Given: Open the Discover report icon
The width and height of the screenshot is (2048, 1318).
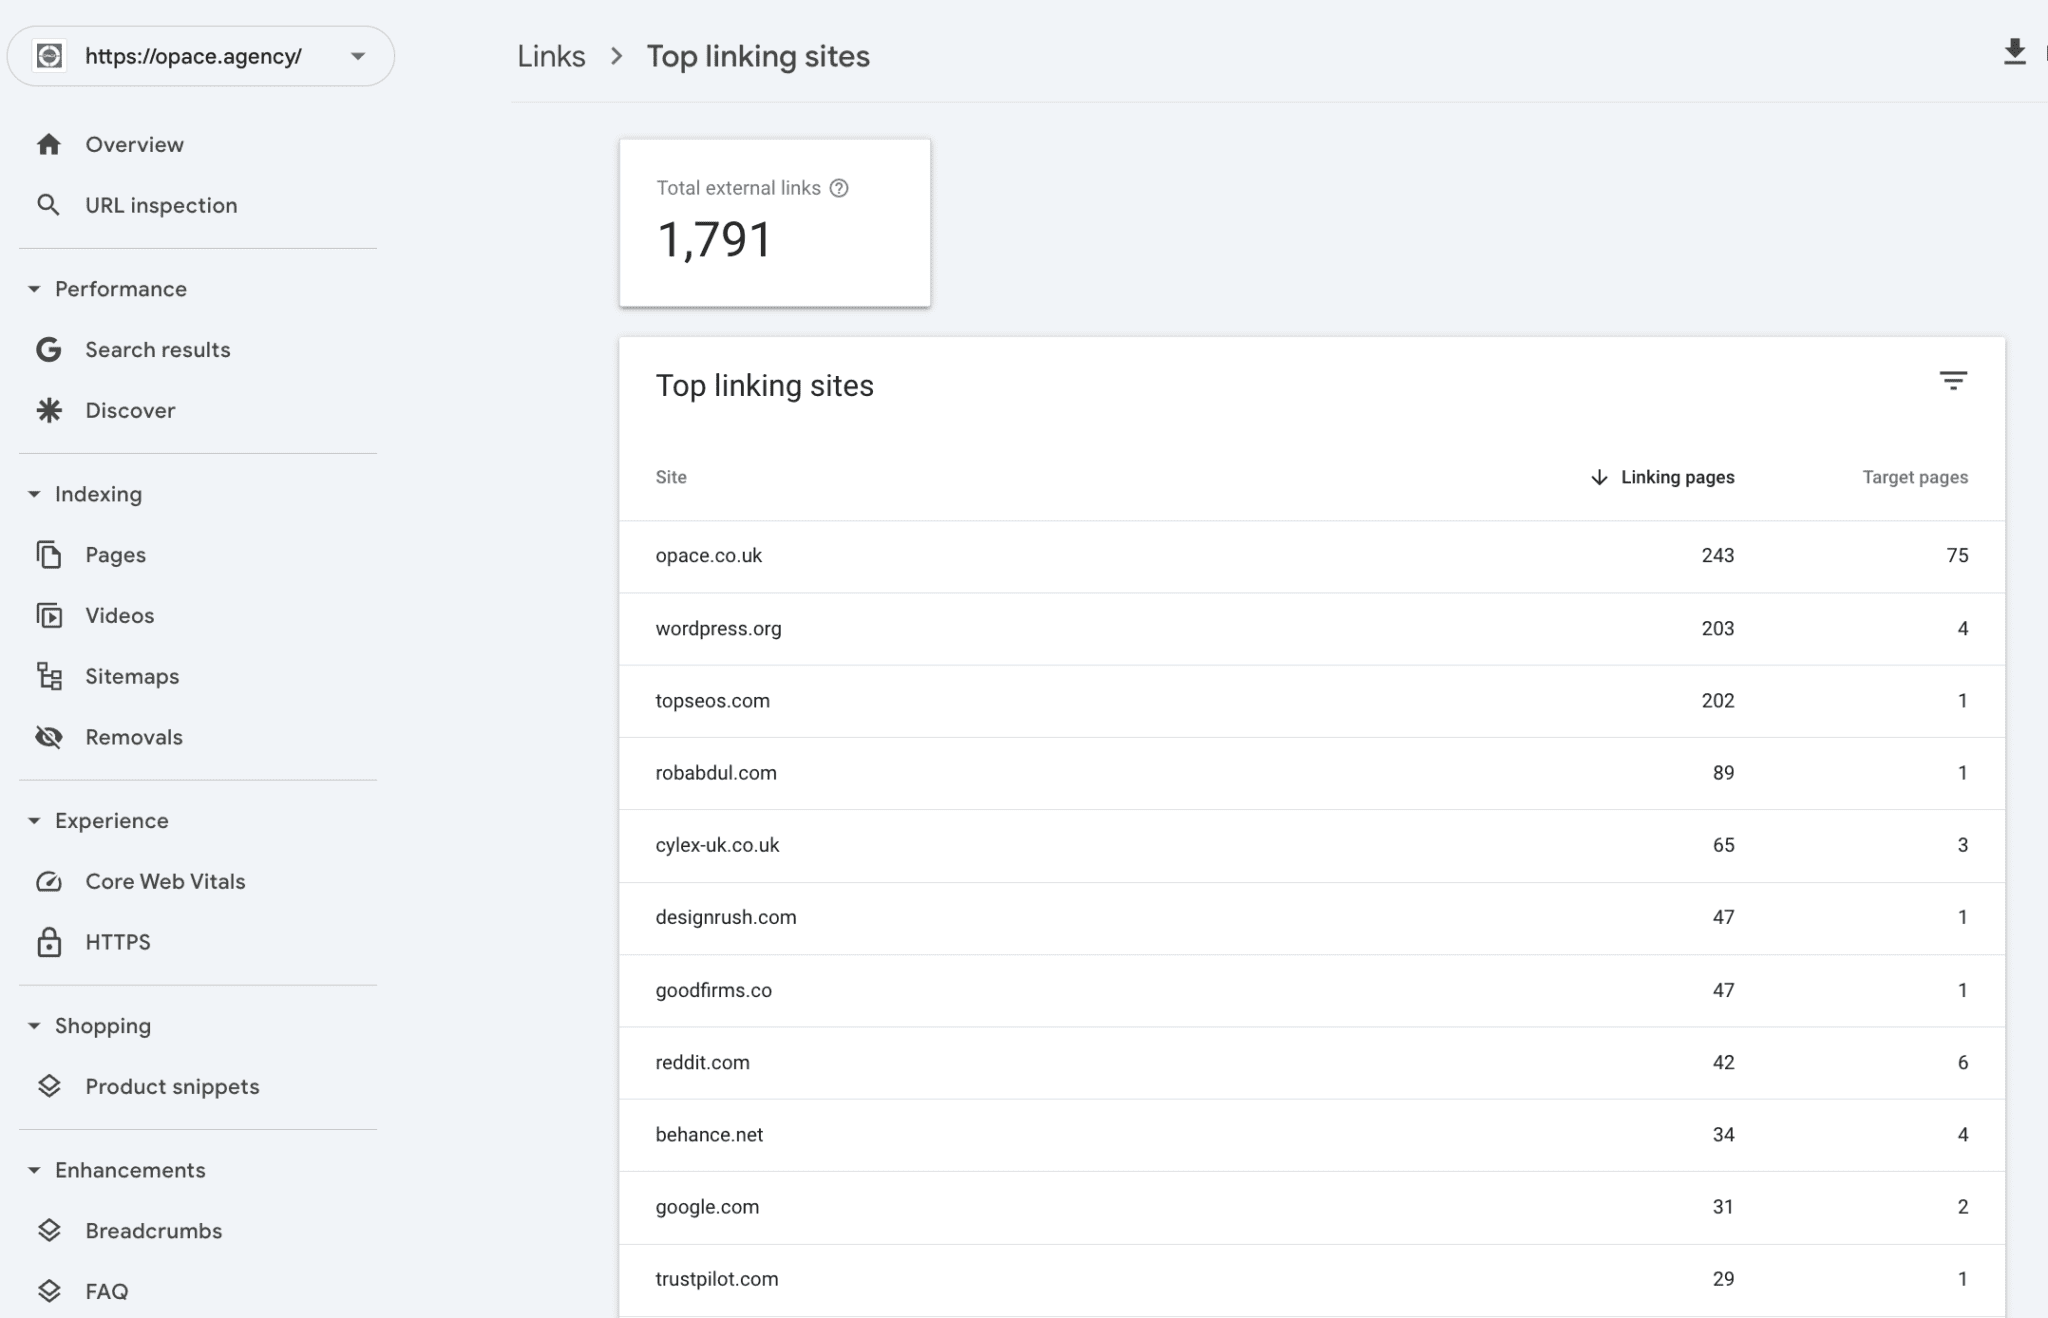Looking at the screenshot, I should tap(48, 410).
